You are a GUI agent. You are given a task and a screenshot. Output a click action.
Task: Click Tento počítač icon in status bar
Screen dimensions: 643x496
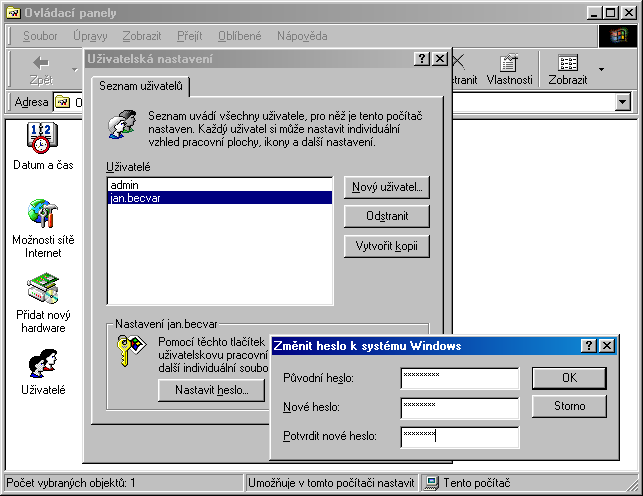coord(431,483)
